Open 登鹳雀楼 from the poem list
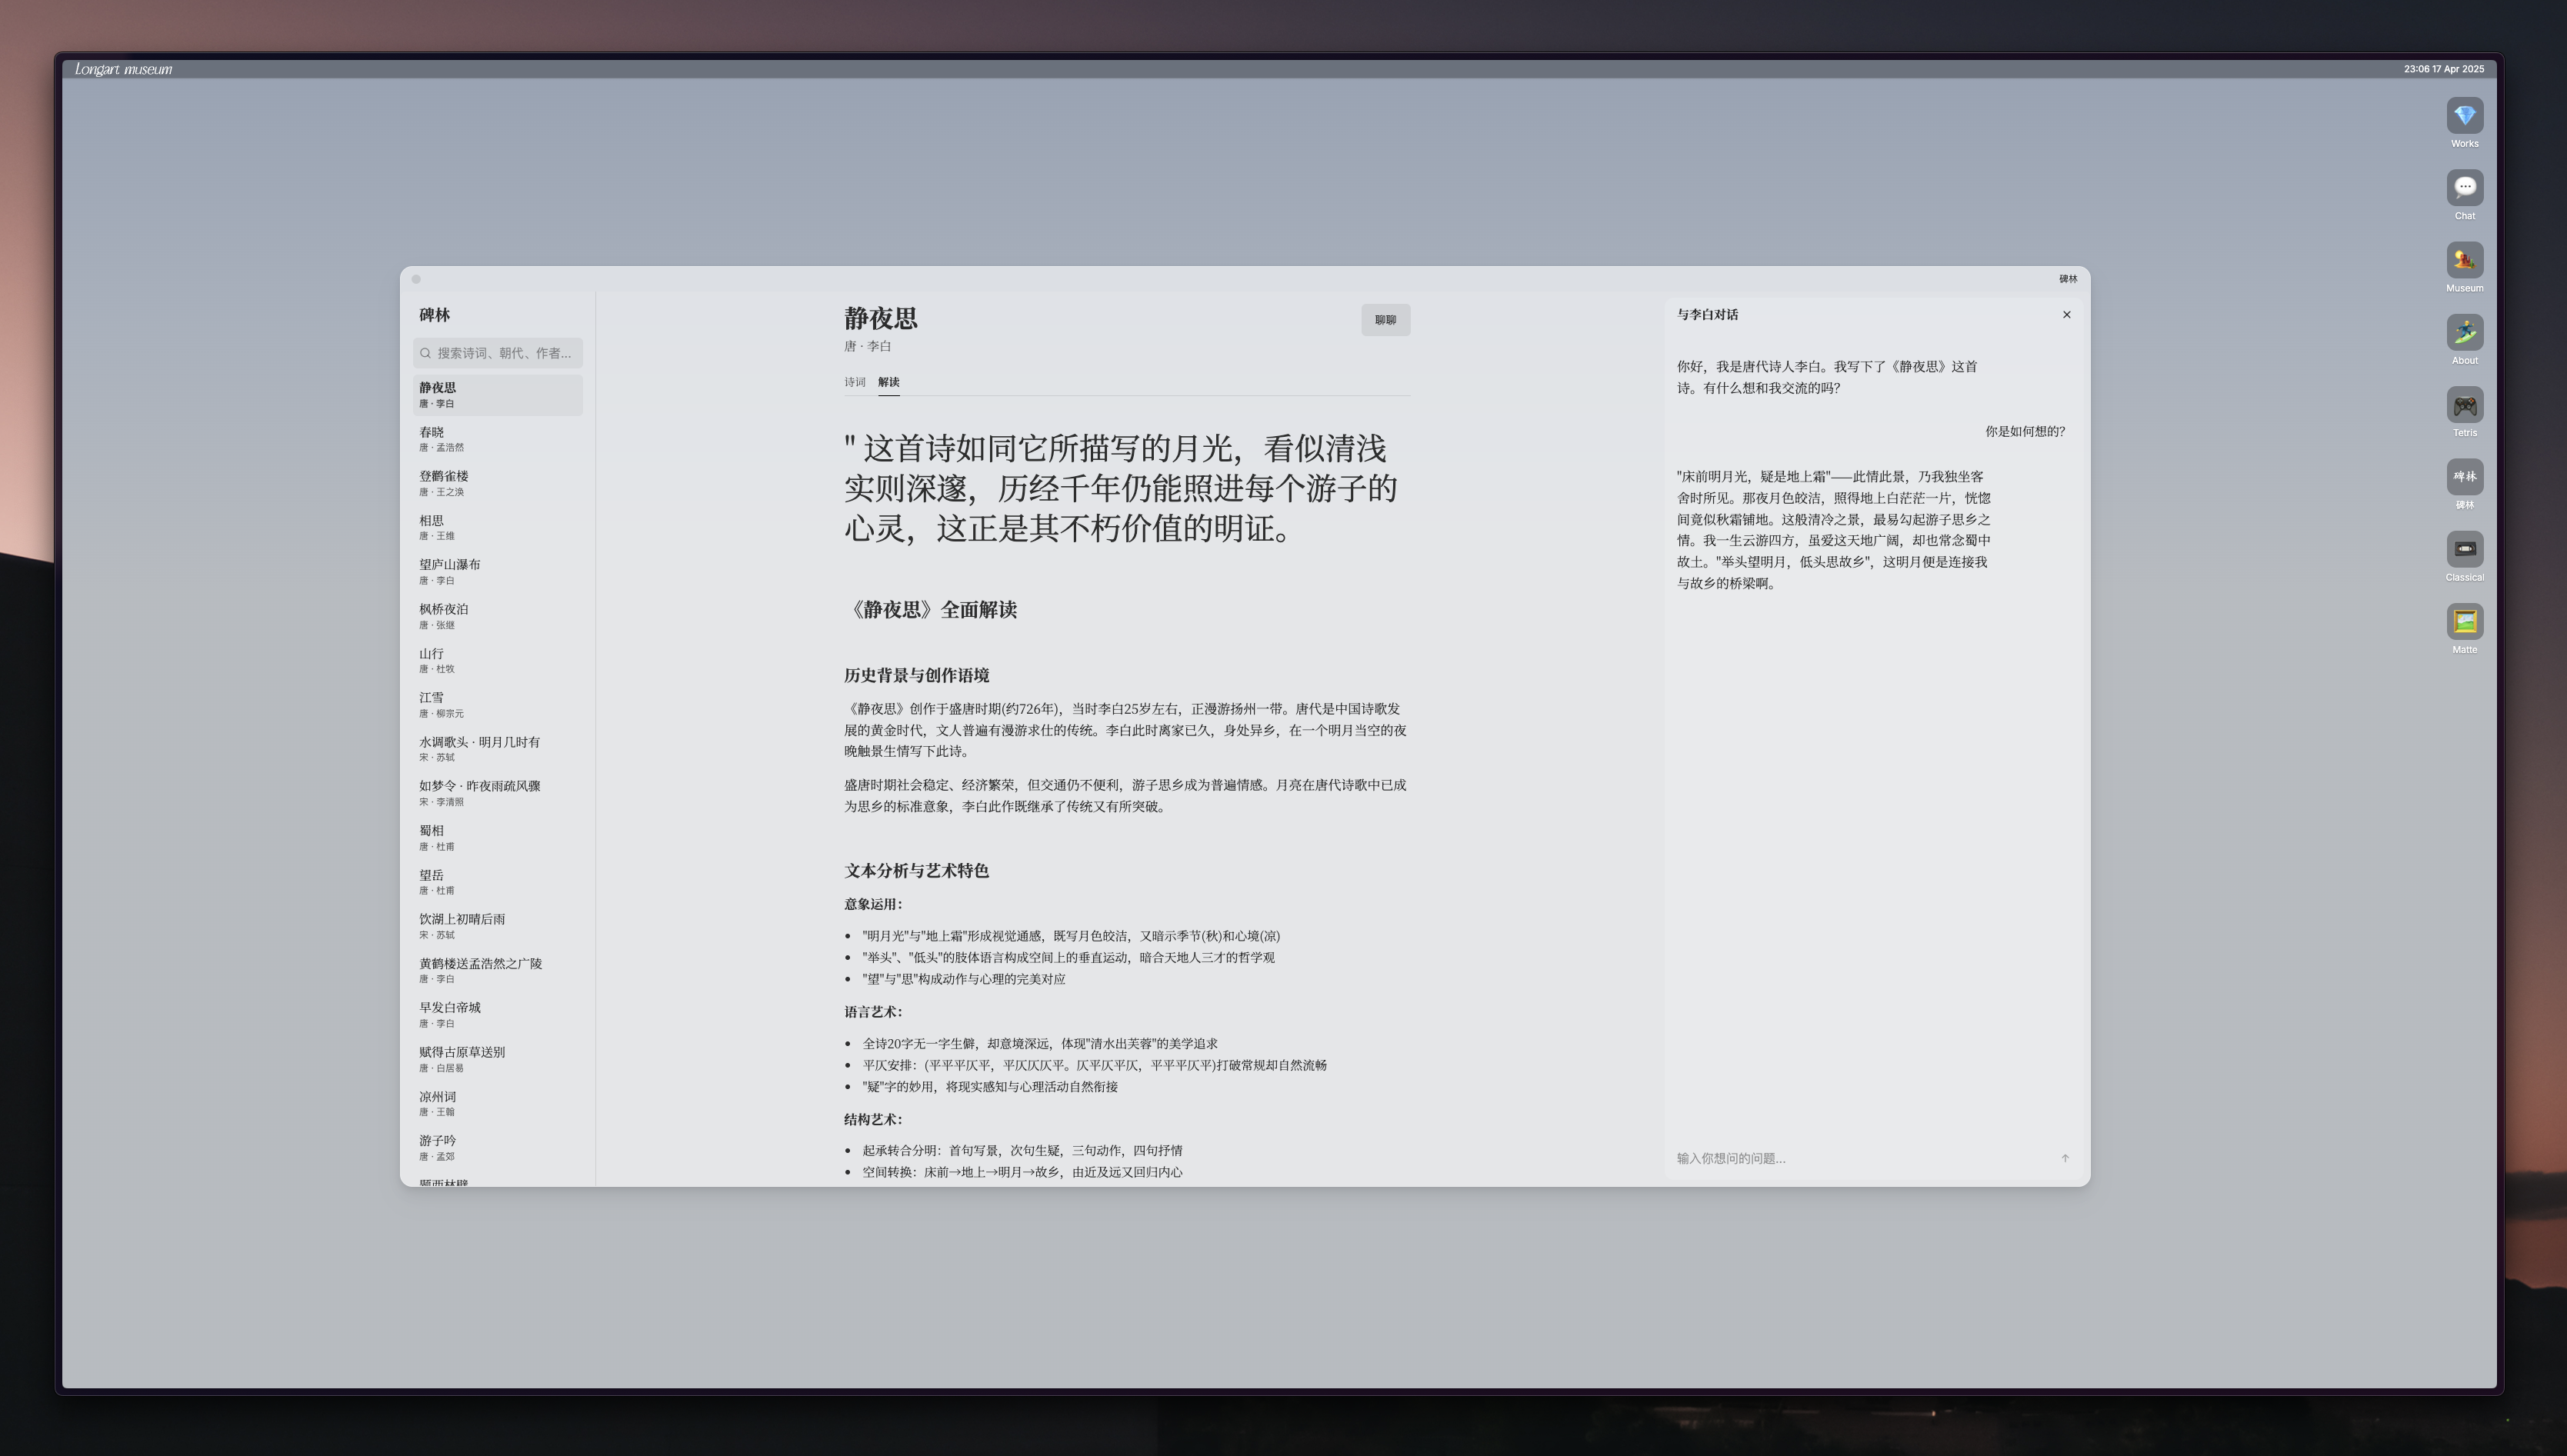 click(497, 483)
